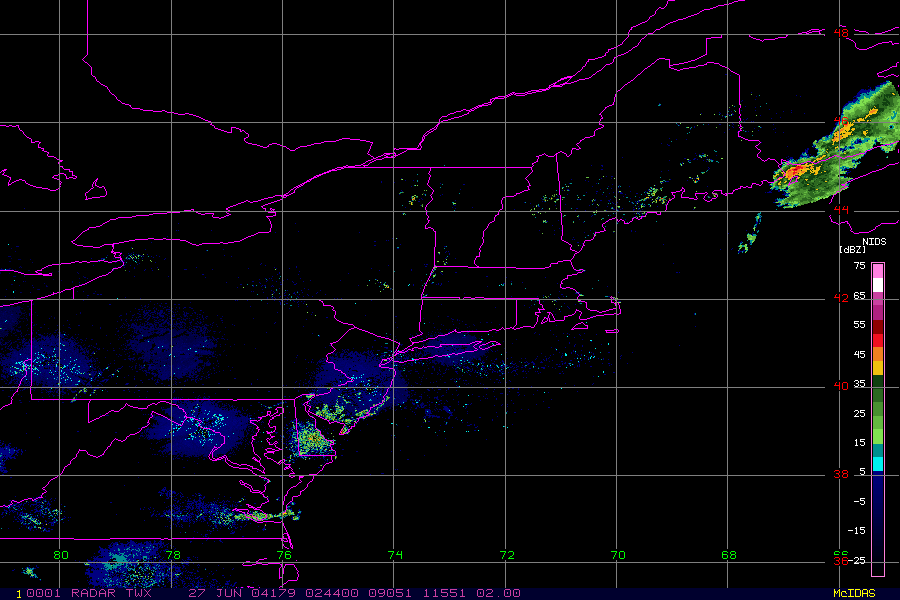Click the TWX station identifier
The image size is (900, 600).
point(138,593)
